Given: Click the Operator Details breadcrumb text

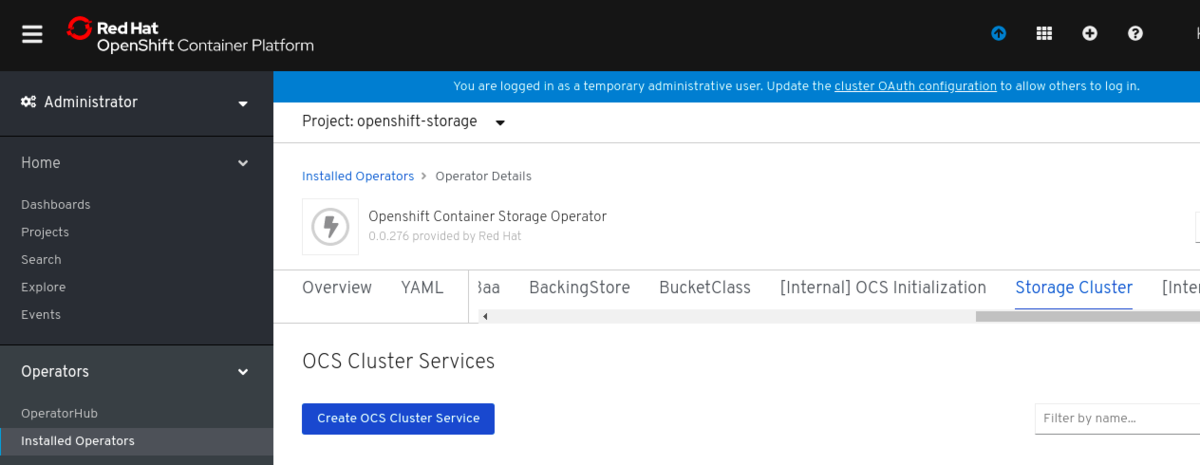Looking at the screenshot, I should click(483, 176).
